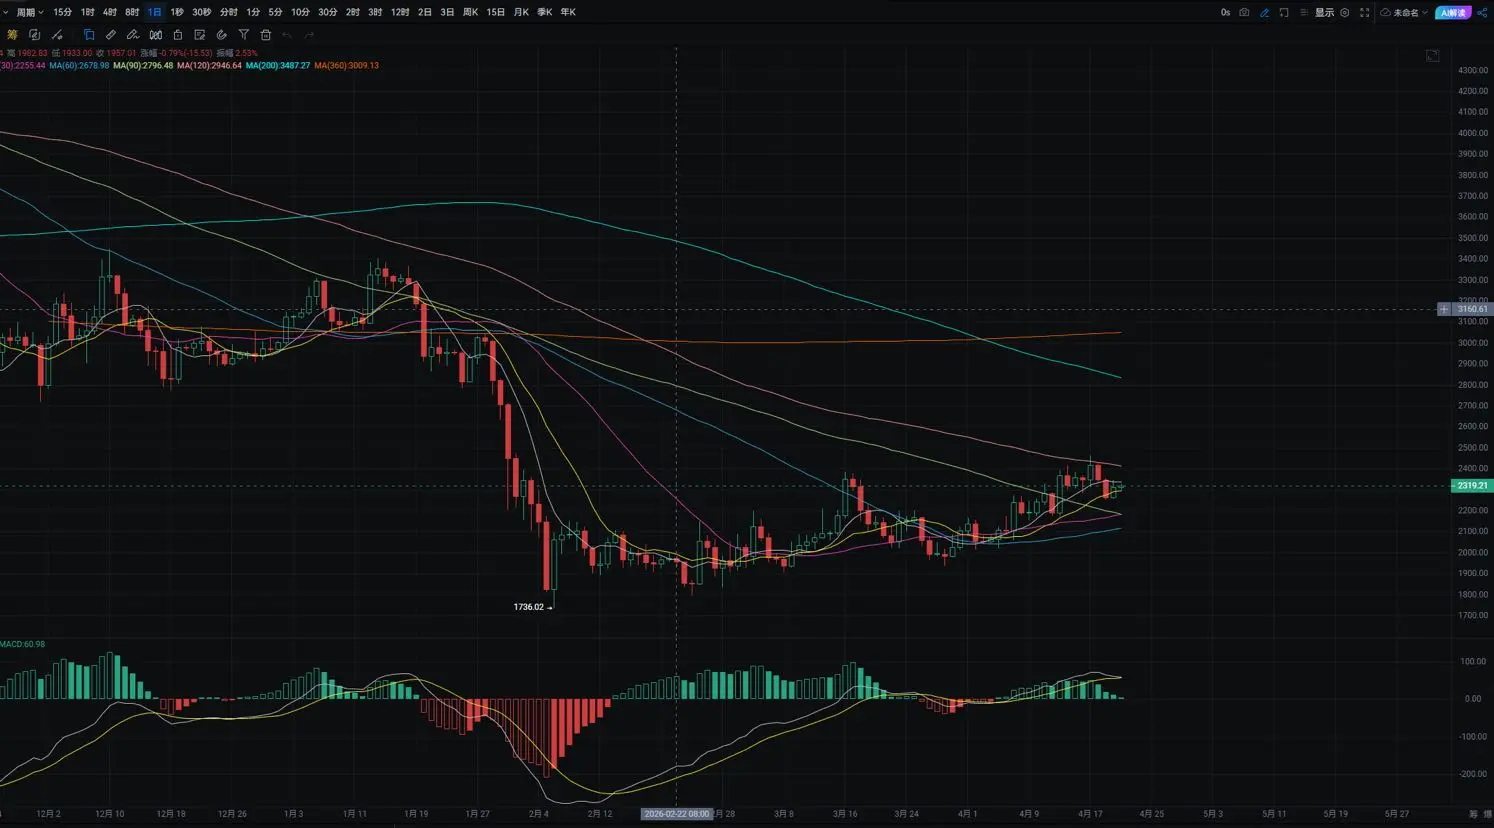Select the 1秒 timeframe

[x=177, y=12]
